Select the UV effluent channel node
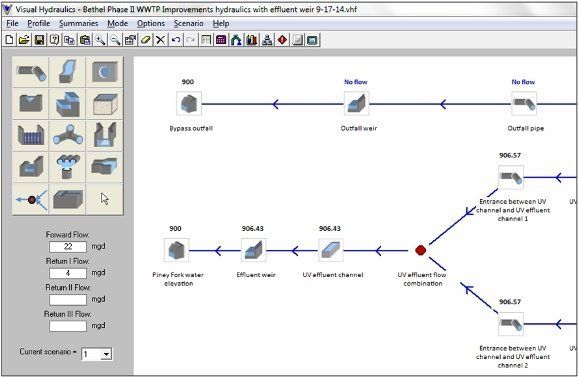The width and height of the screenshot is (578, 377). tap(331, 250)
